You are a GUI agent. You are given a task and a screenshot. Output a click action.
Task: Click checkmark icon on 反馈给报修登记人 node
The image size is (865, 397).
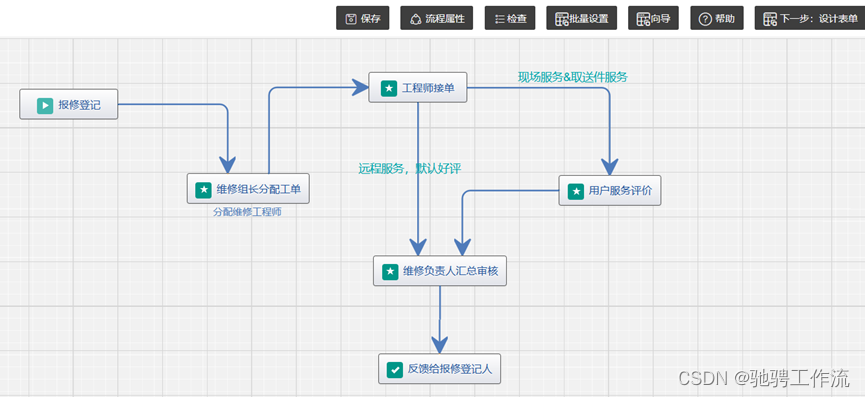[394, 370]
